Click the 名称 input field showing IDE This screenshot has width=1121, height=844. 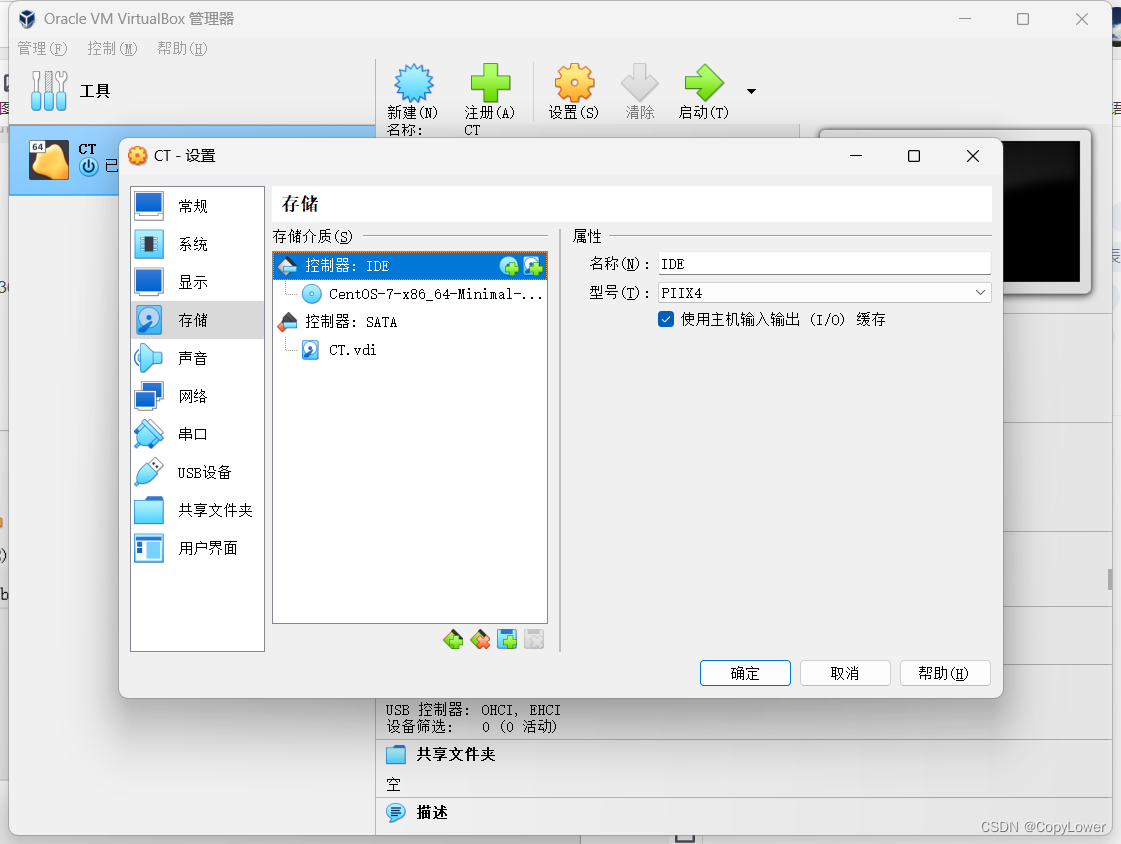coord(823,263)
